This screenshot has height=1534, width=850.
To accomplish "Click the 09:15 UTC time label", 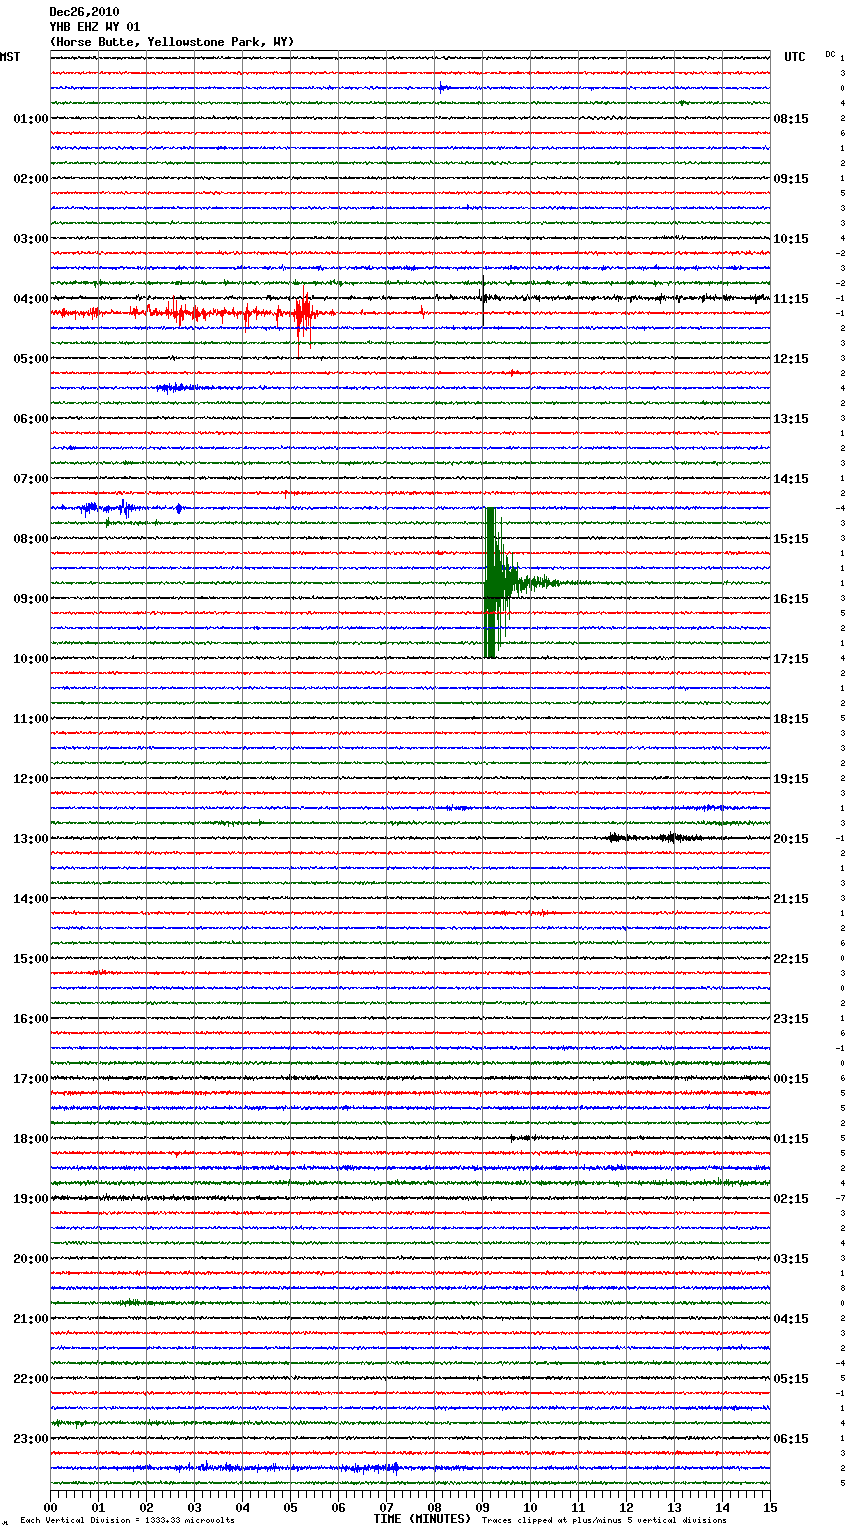I will (x=791, y=179).
